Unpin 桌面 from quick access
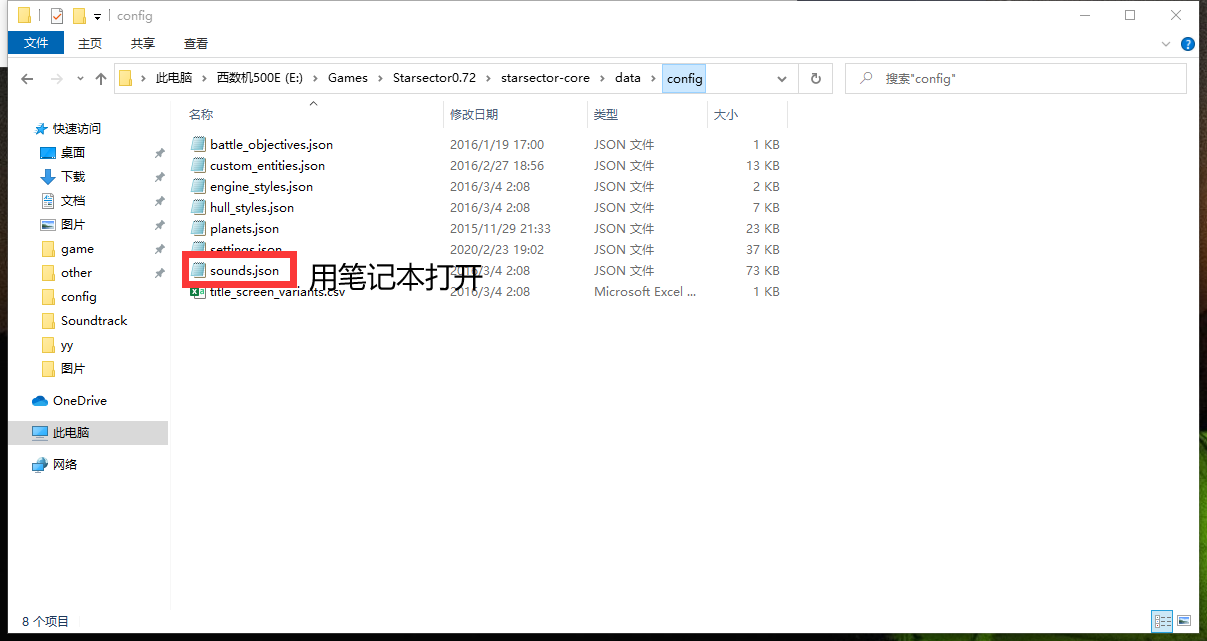 tap(158, 151)
